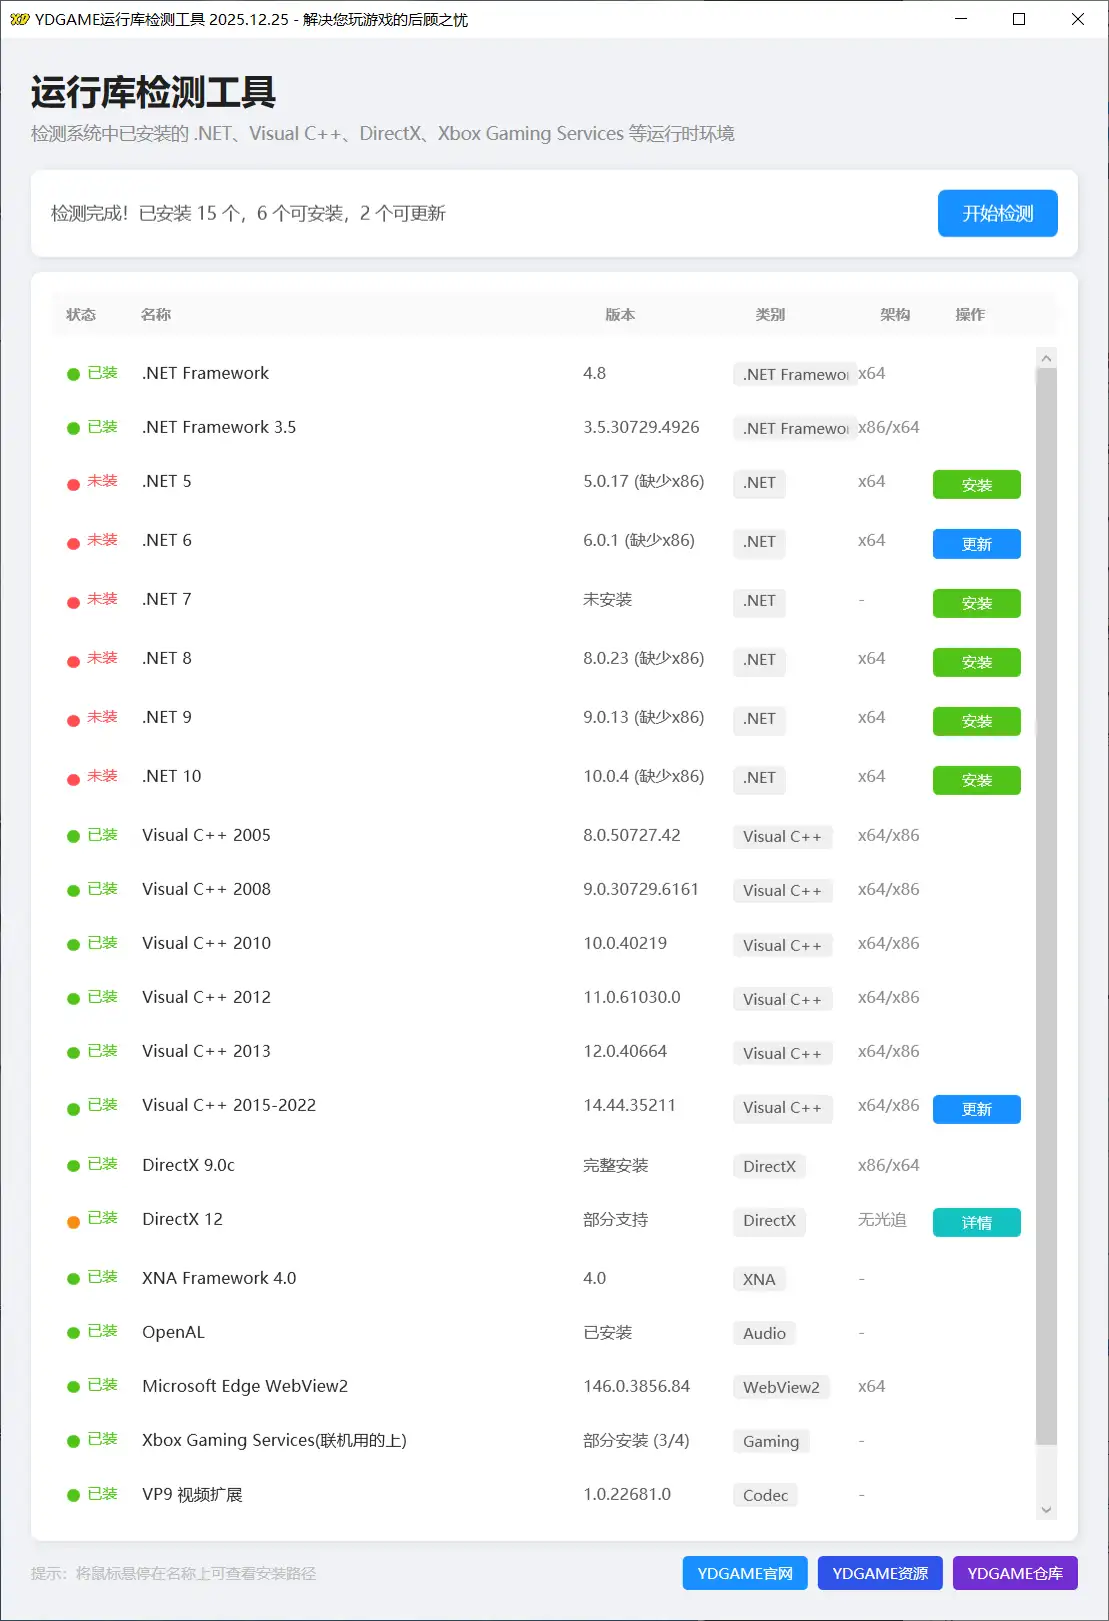Viewport: 1109px width, 1621px height.
Task: Install .NET 7 via its 安装 button
Action: tap(975, 603)
